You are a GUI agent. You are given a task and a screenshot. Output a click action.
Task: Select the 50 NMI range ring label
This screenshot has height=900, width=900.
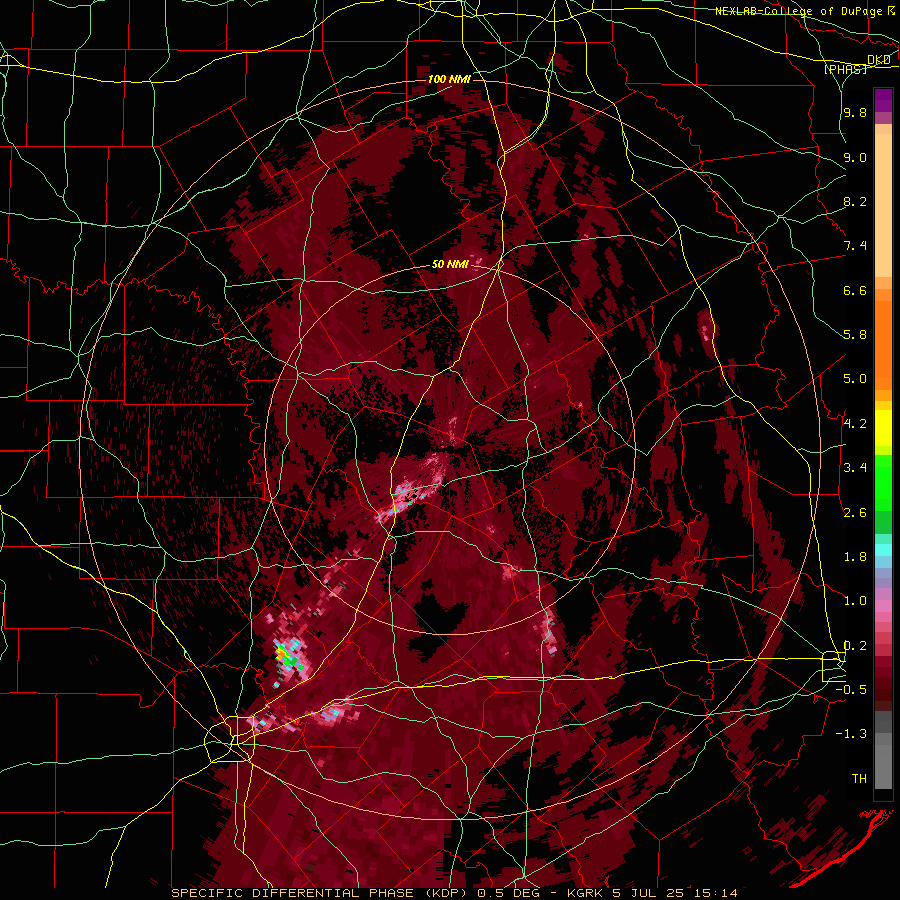pyautogui.click(x=450, y=265)
